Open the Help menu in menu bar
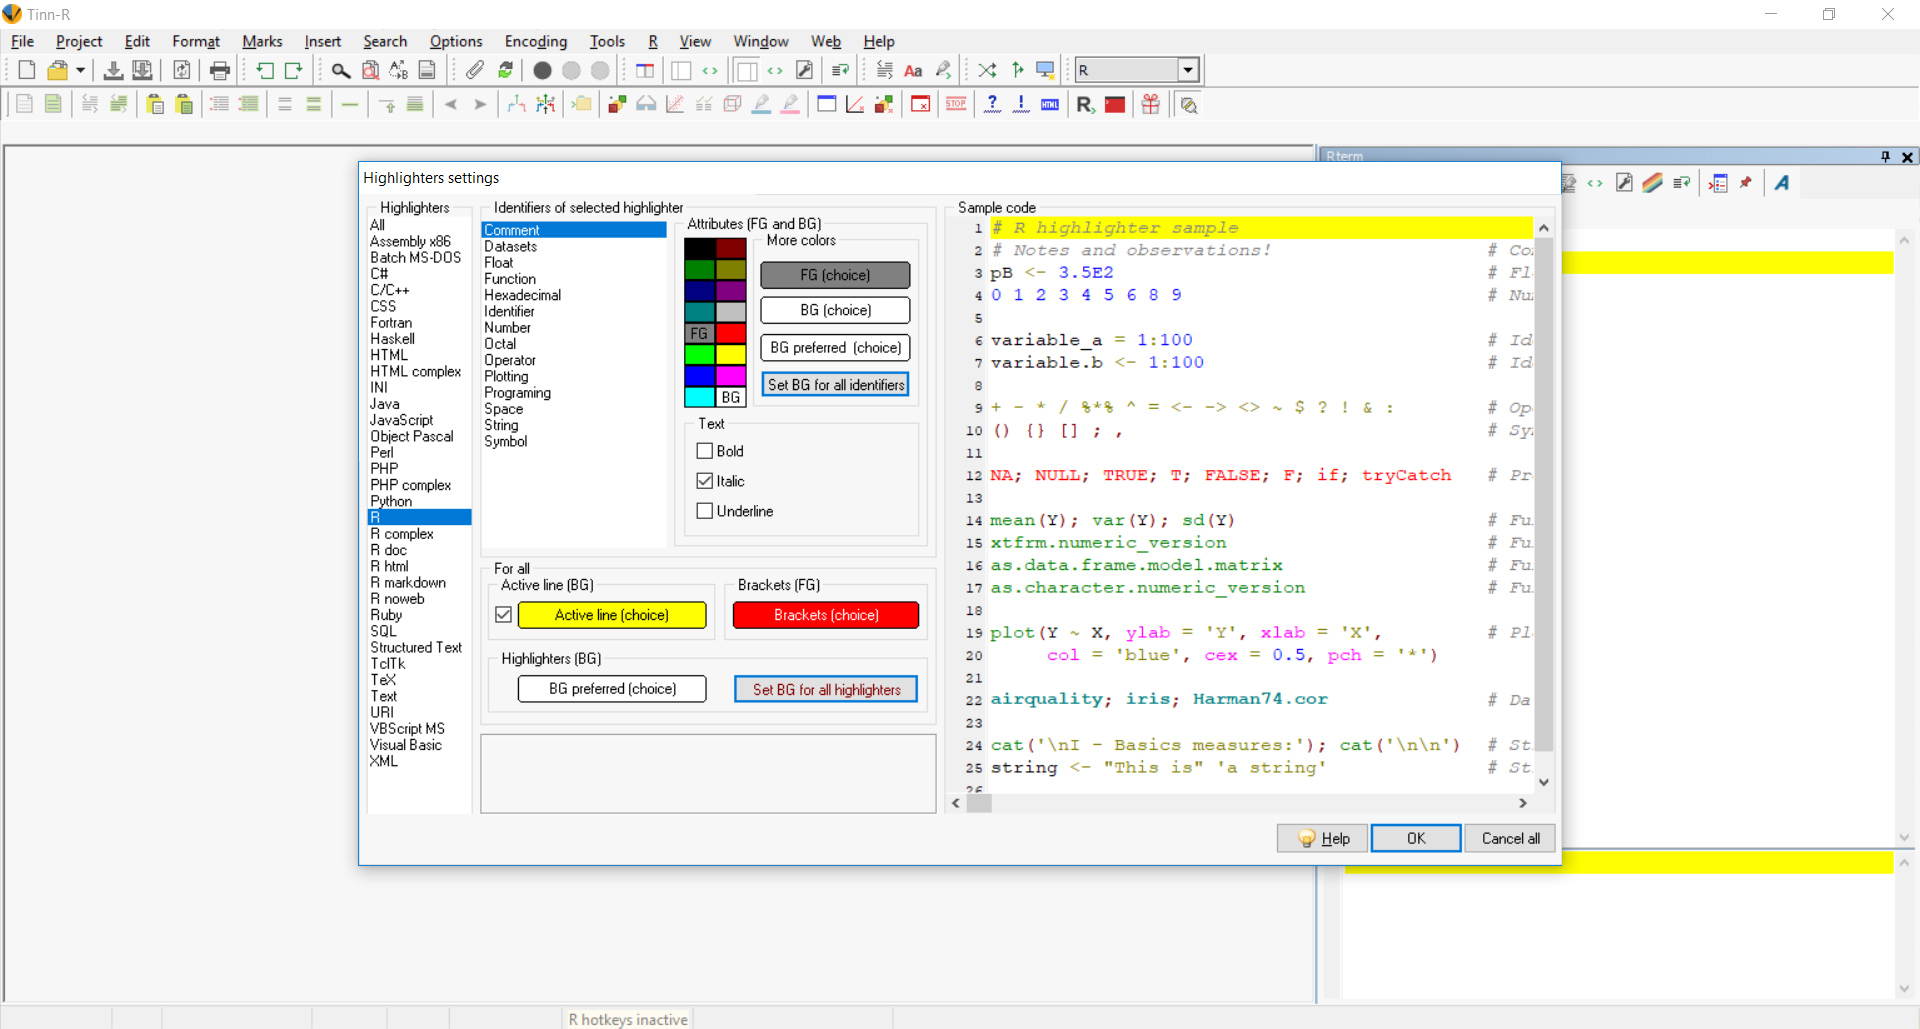This screenshot has width=1920, height=1029. click(879, 41)
